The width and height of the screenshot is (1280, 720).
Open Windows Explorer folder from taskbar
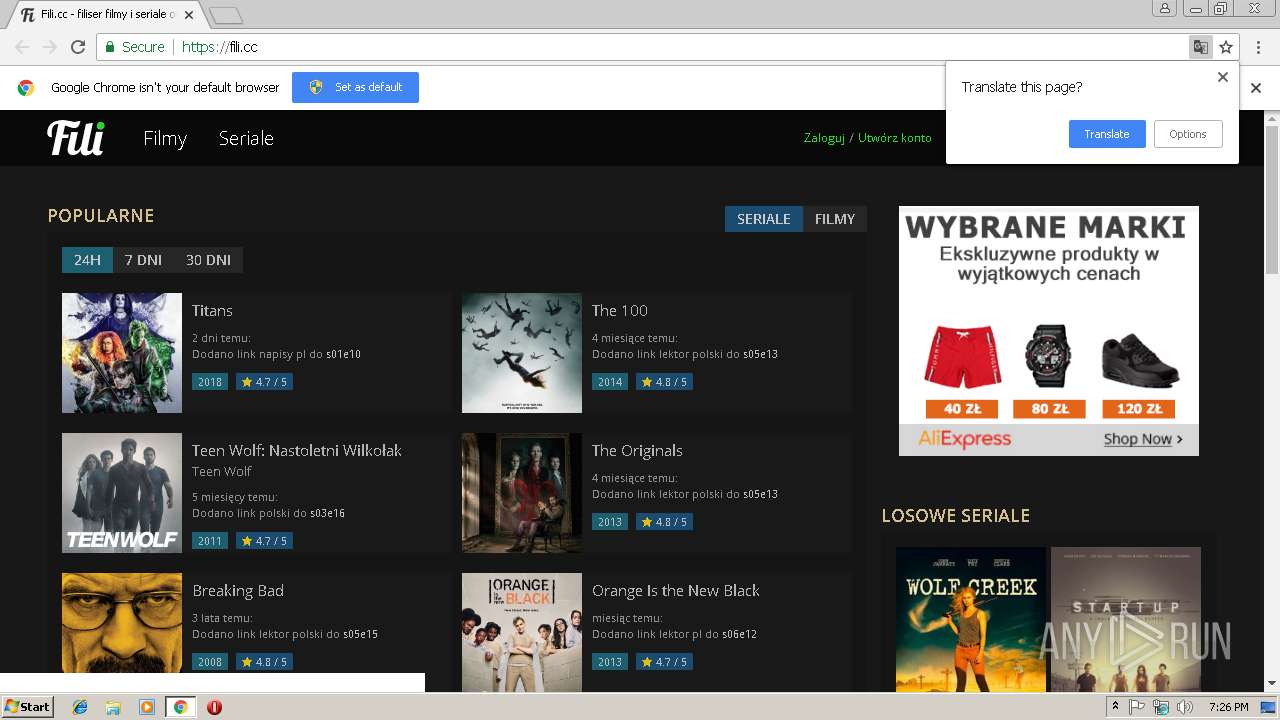click(113, 707)
